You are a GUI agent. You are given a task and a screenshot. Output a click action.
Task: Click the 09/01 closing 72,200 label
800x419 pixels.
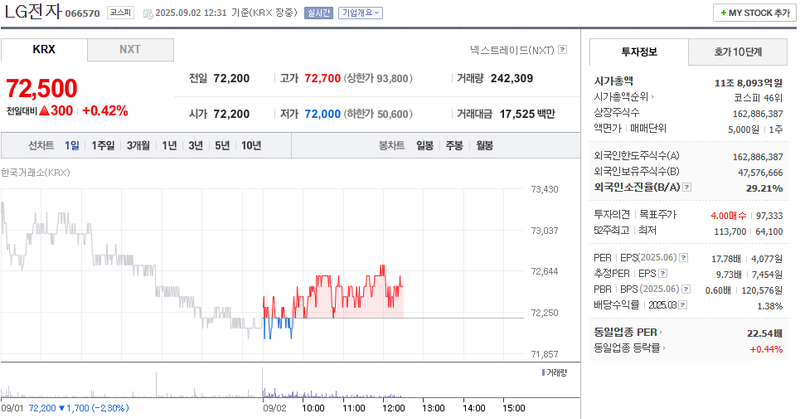tap(42, 408)
